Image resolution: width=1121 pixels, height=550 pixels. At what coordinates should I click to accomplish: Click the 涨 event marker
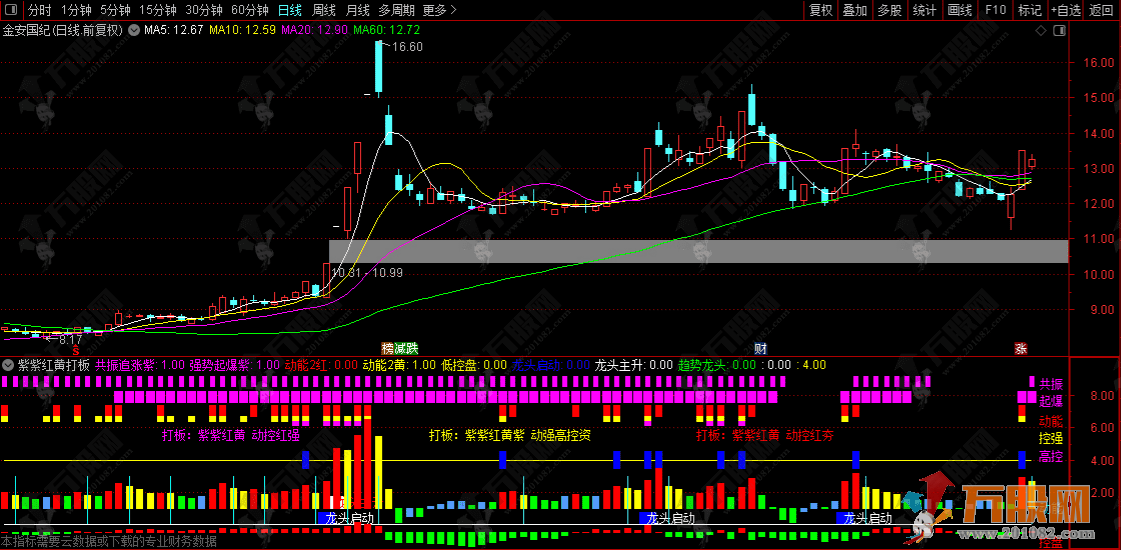[1021, 349]
